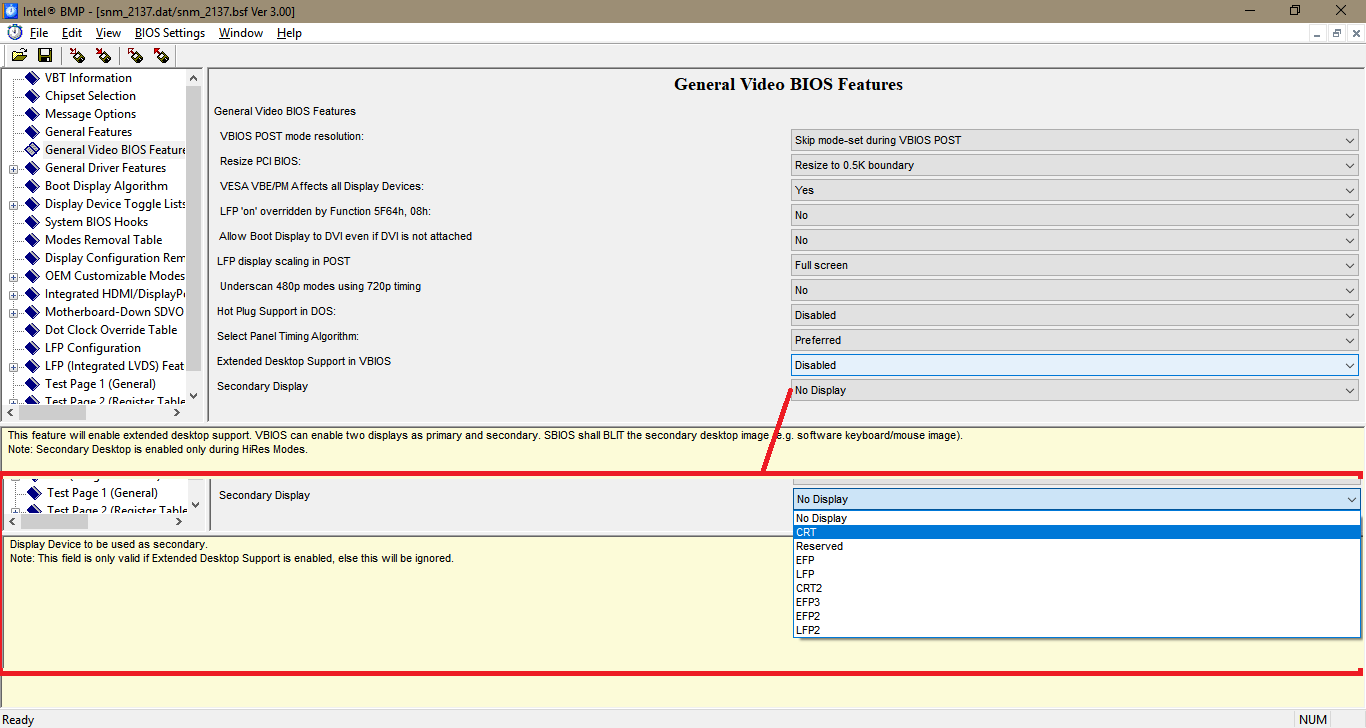
Task: Choose EFP3 in the Secondary Display list
Action: coord(1077,602)
